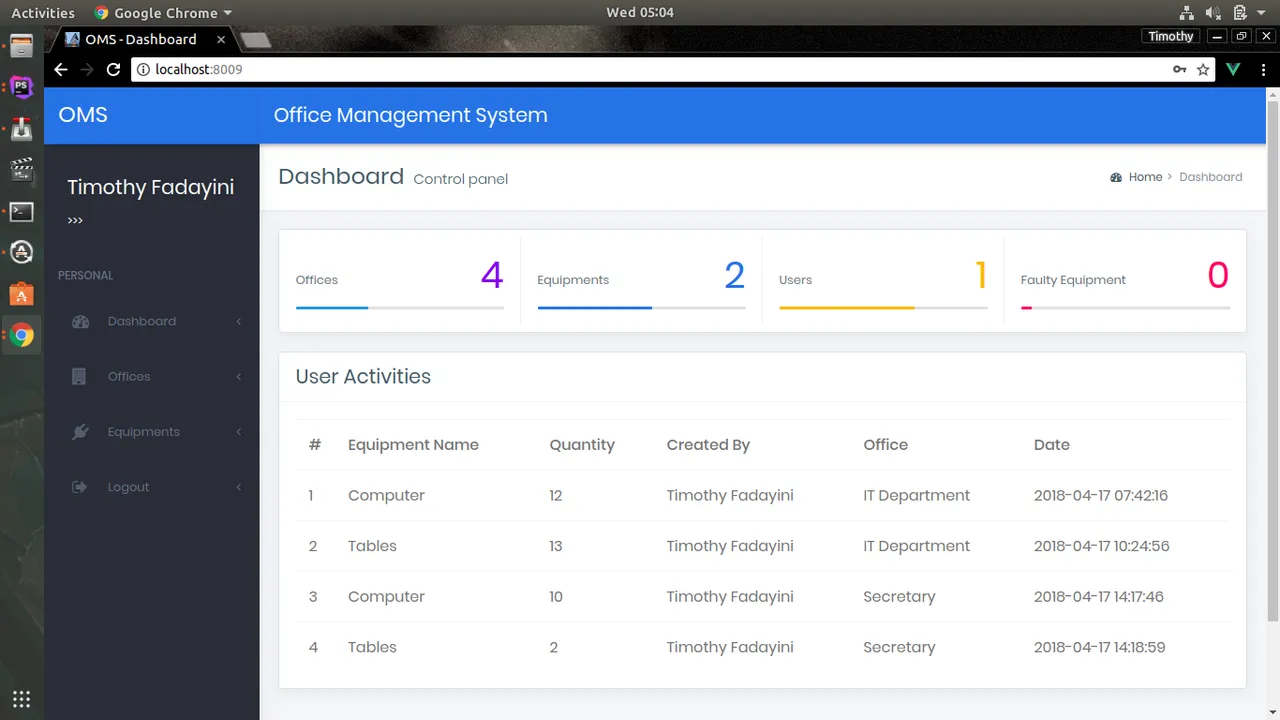This screenshot has height=720, width=1280.
Task: Click the Equipments count 2
Action: pos(735,275)
